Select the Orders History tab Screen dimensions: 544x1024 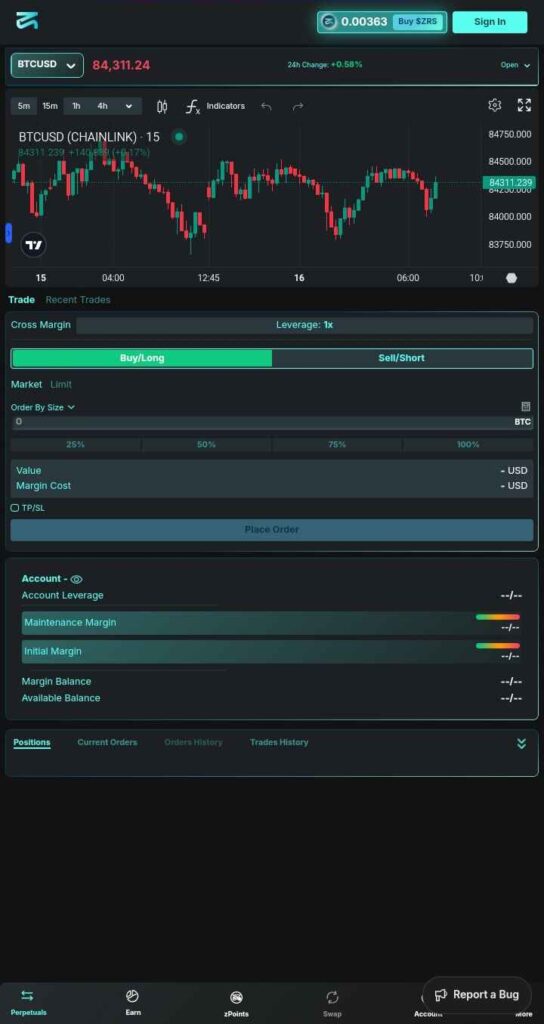[193, 743]
